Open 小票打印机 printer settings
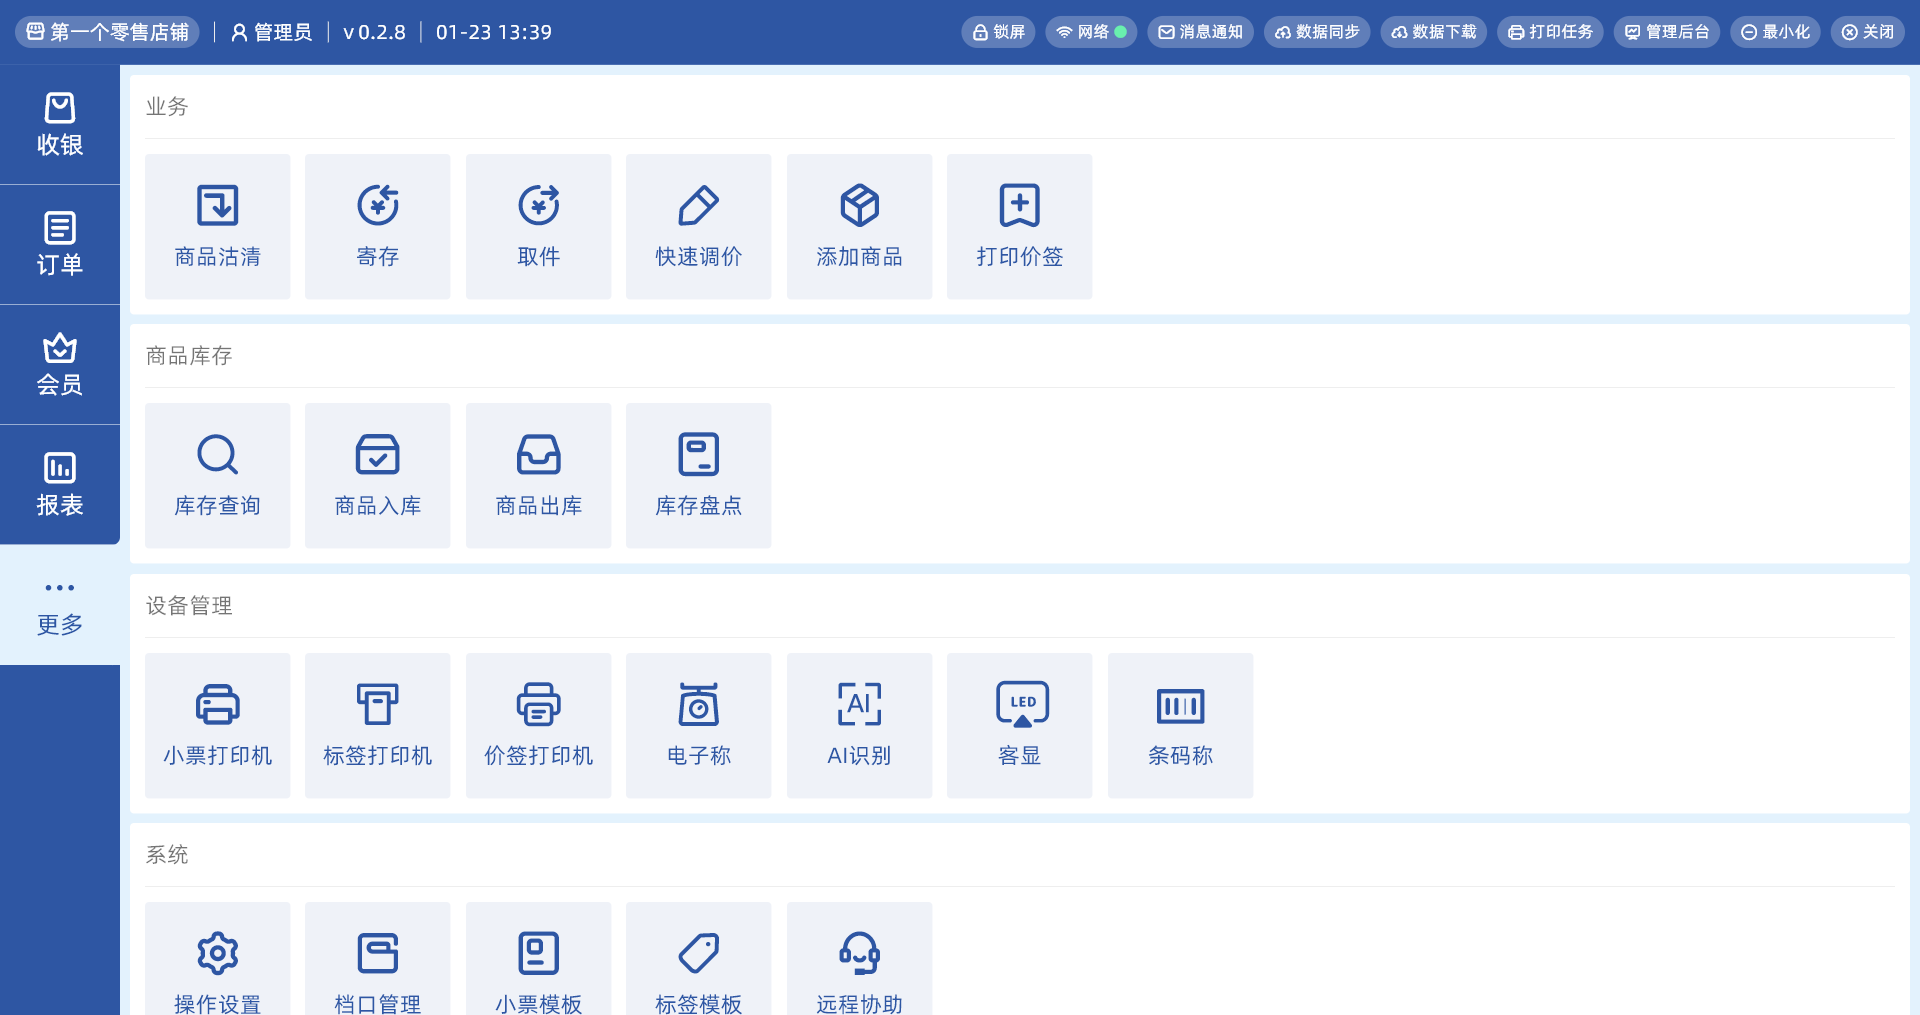Viewport: 1920px width, 1015px height. [x=217, y=725]
